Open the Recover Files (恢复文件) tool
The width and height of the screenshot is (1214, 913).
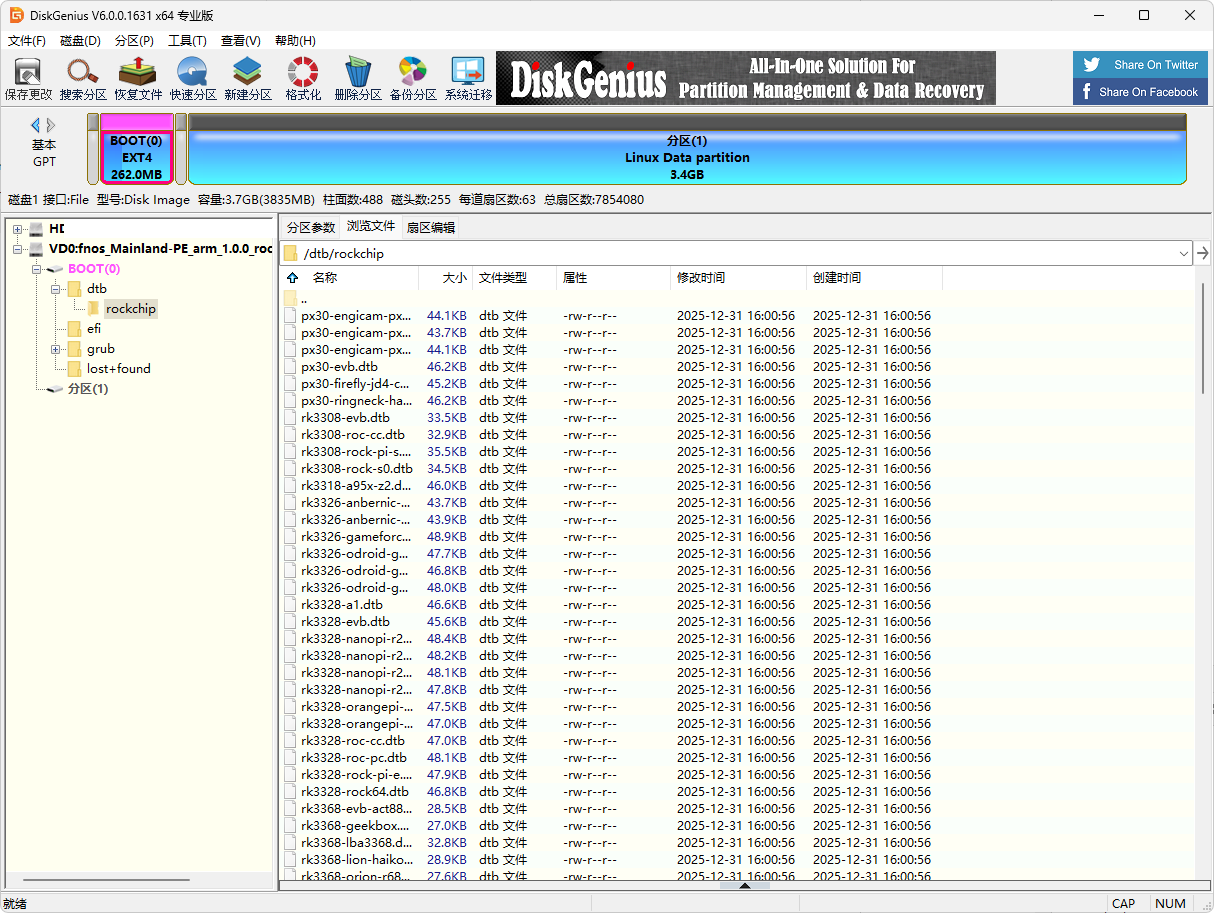137,78
